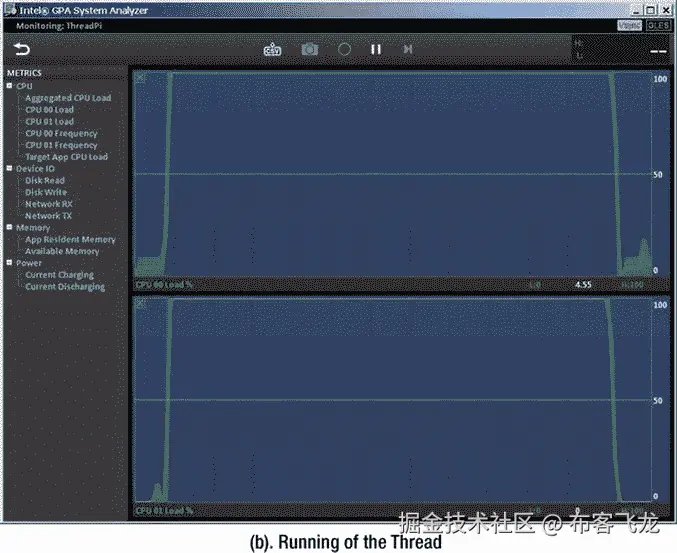The image size is (677, 553).
Task: Click the step-forward icon
Action: tap(408, 49)
